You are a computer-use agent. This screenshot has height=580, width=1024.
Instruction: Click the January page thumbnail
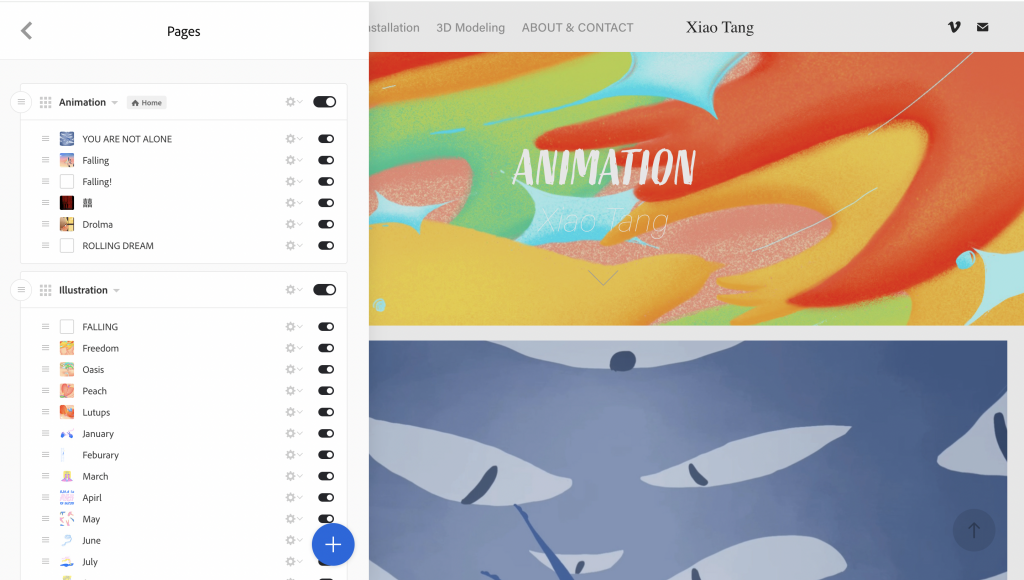(x=67, y=434)
